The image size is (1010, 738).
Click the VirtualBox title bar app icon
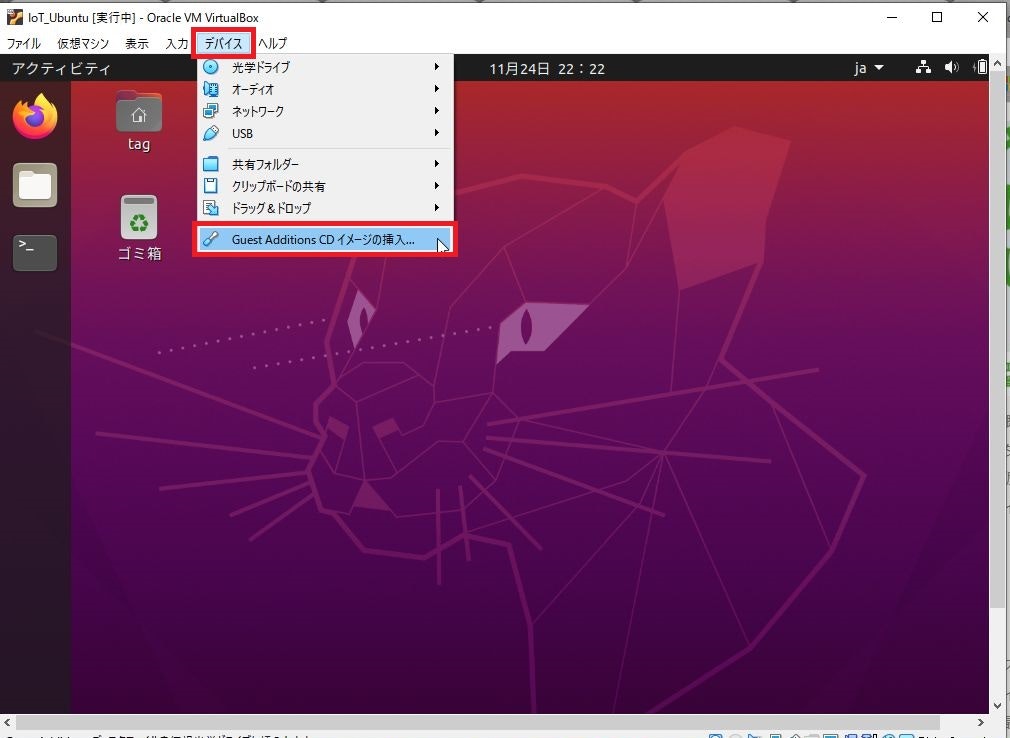pyautogui.click(x=15, y=17)
